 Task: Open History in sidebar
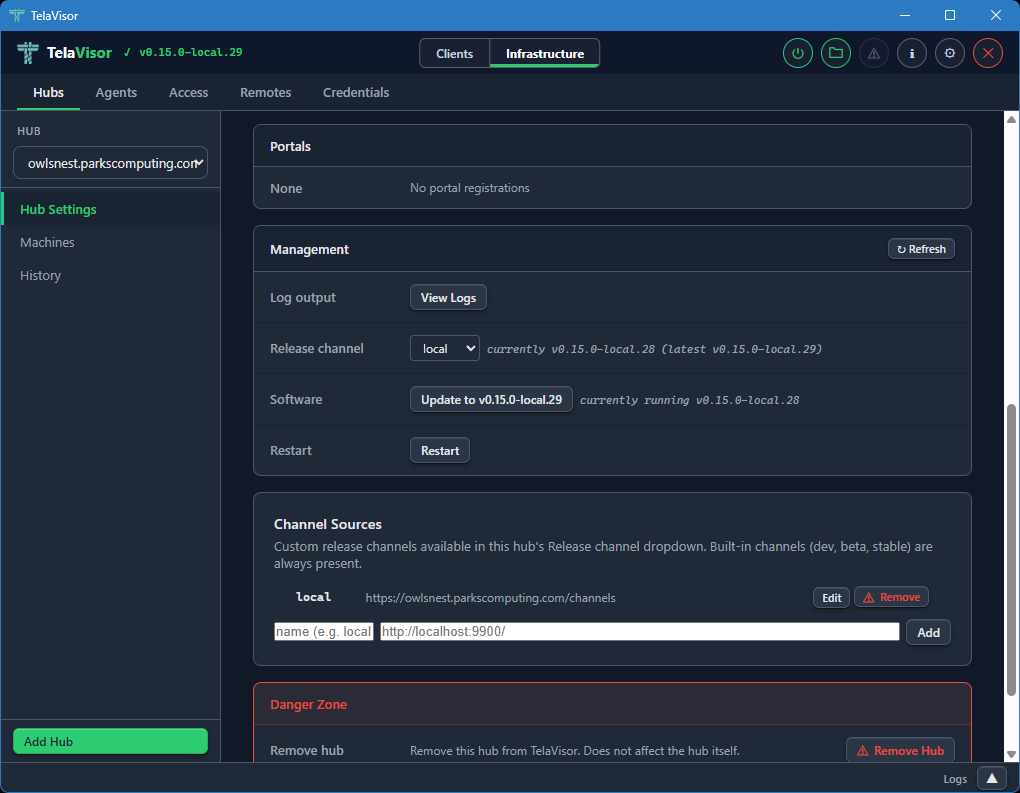click(111, 275)
